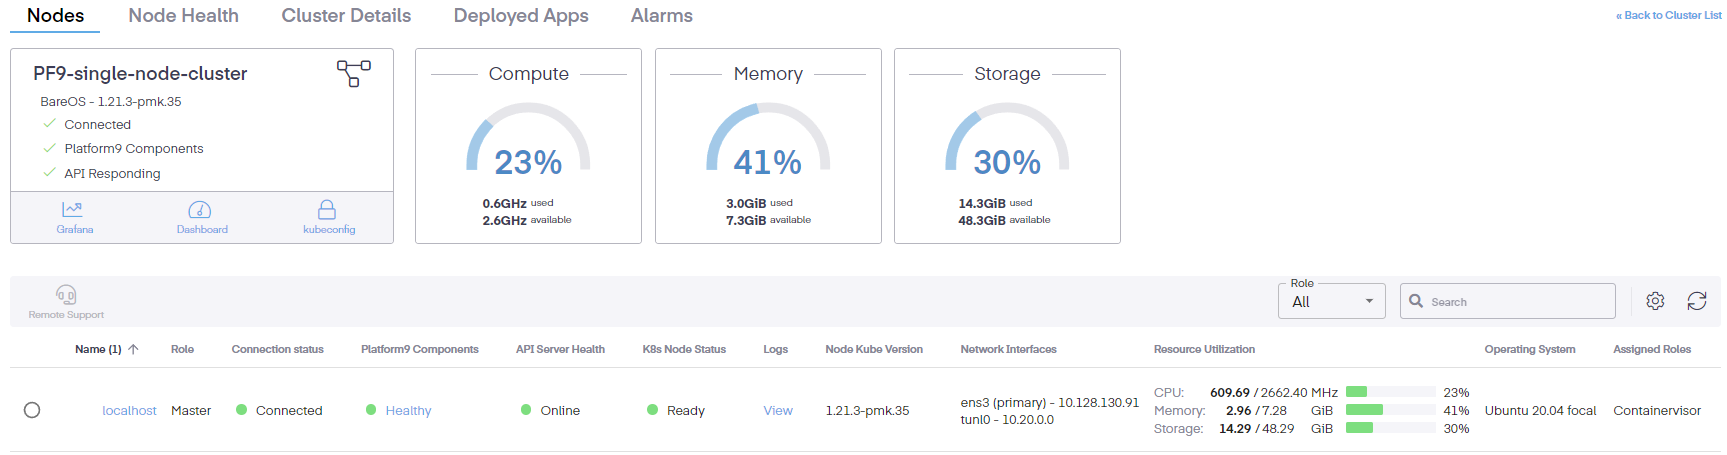Click the Healthy Platform9 Components status

click(408, 411)
